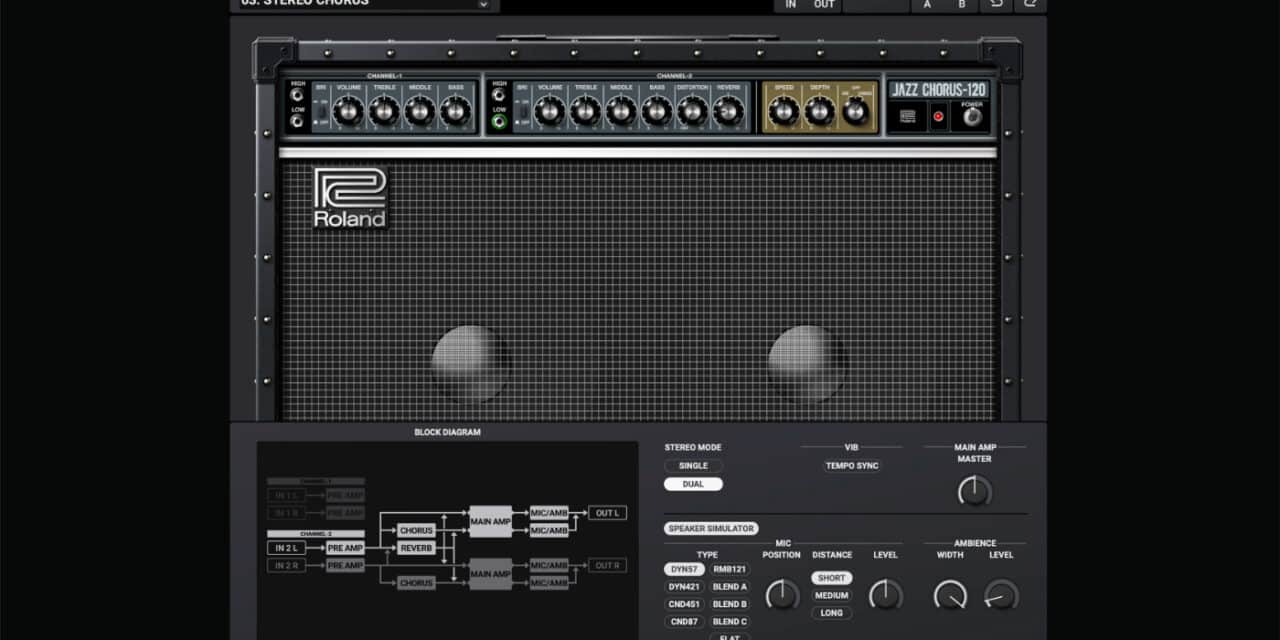Image resolution: width=1280 pixels, height=640 pixels.
Task: Toggle Channel-2 BRI bright switch
Action: tap(521, 111)
